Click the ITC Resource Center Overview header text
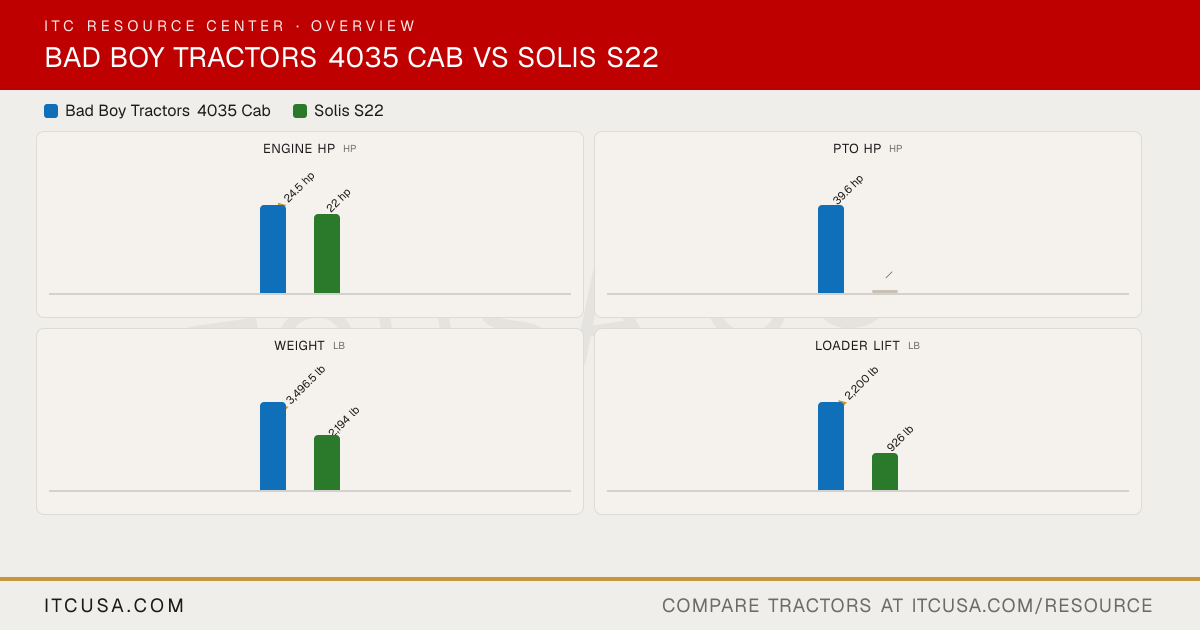 (x=230, y=26)
